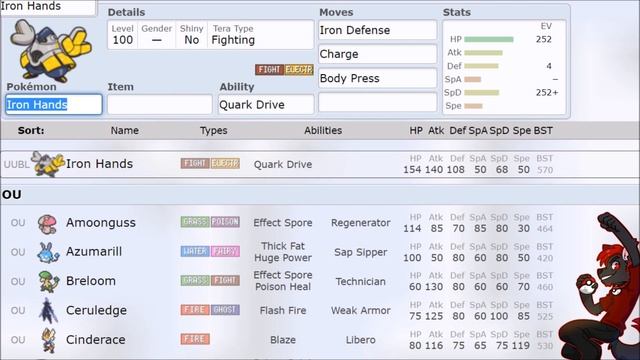This screenshot has height=360, width=640.
Task: Click Technician ability in Breloom row
Action: point(360,282)
